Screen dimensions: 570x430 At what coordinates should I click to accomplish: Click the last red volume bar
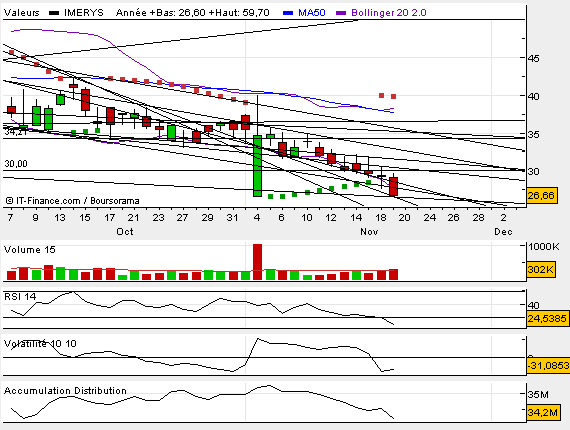click(393, 274)
